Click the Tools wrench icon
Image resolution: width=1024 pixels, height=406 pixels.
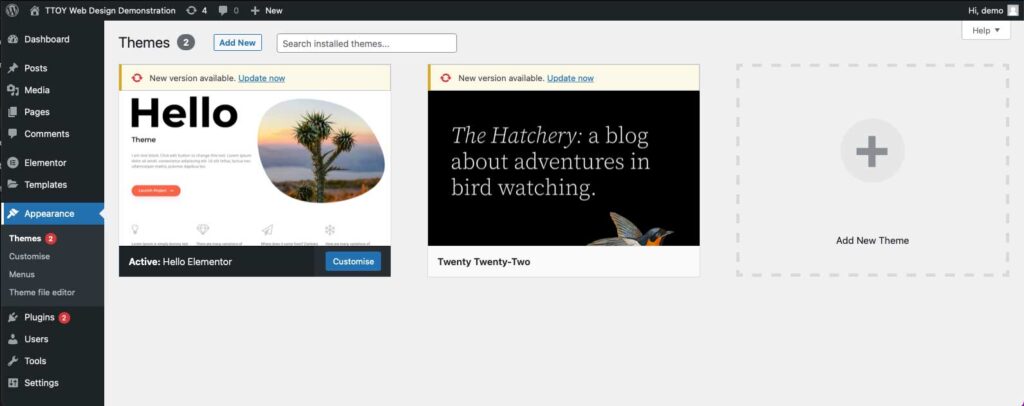point(12,361)
